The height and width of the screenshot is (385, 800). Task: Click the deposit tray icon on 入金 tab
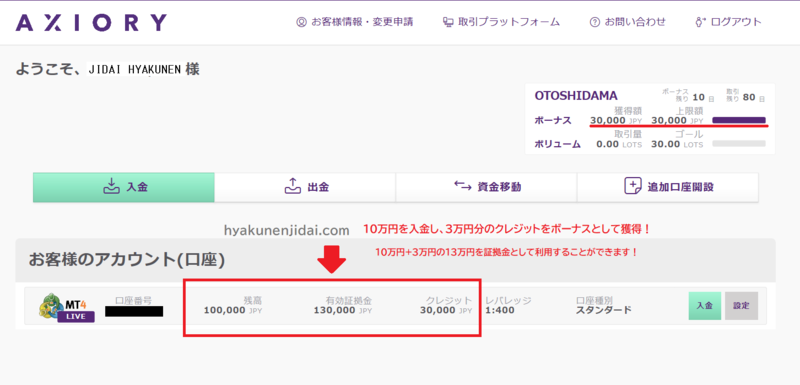pos(111,187)
